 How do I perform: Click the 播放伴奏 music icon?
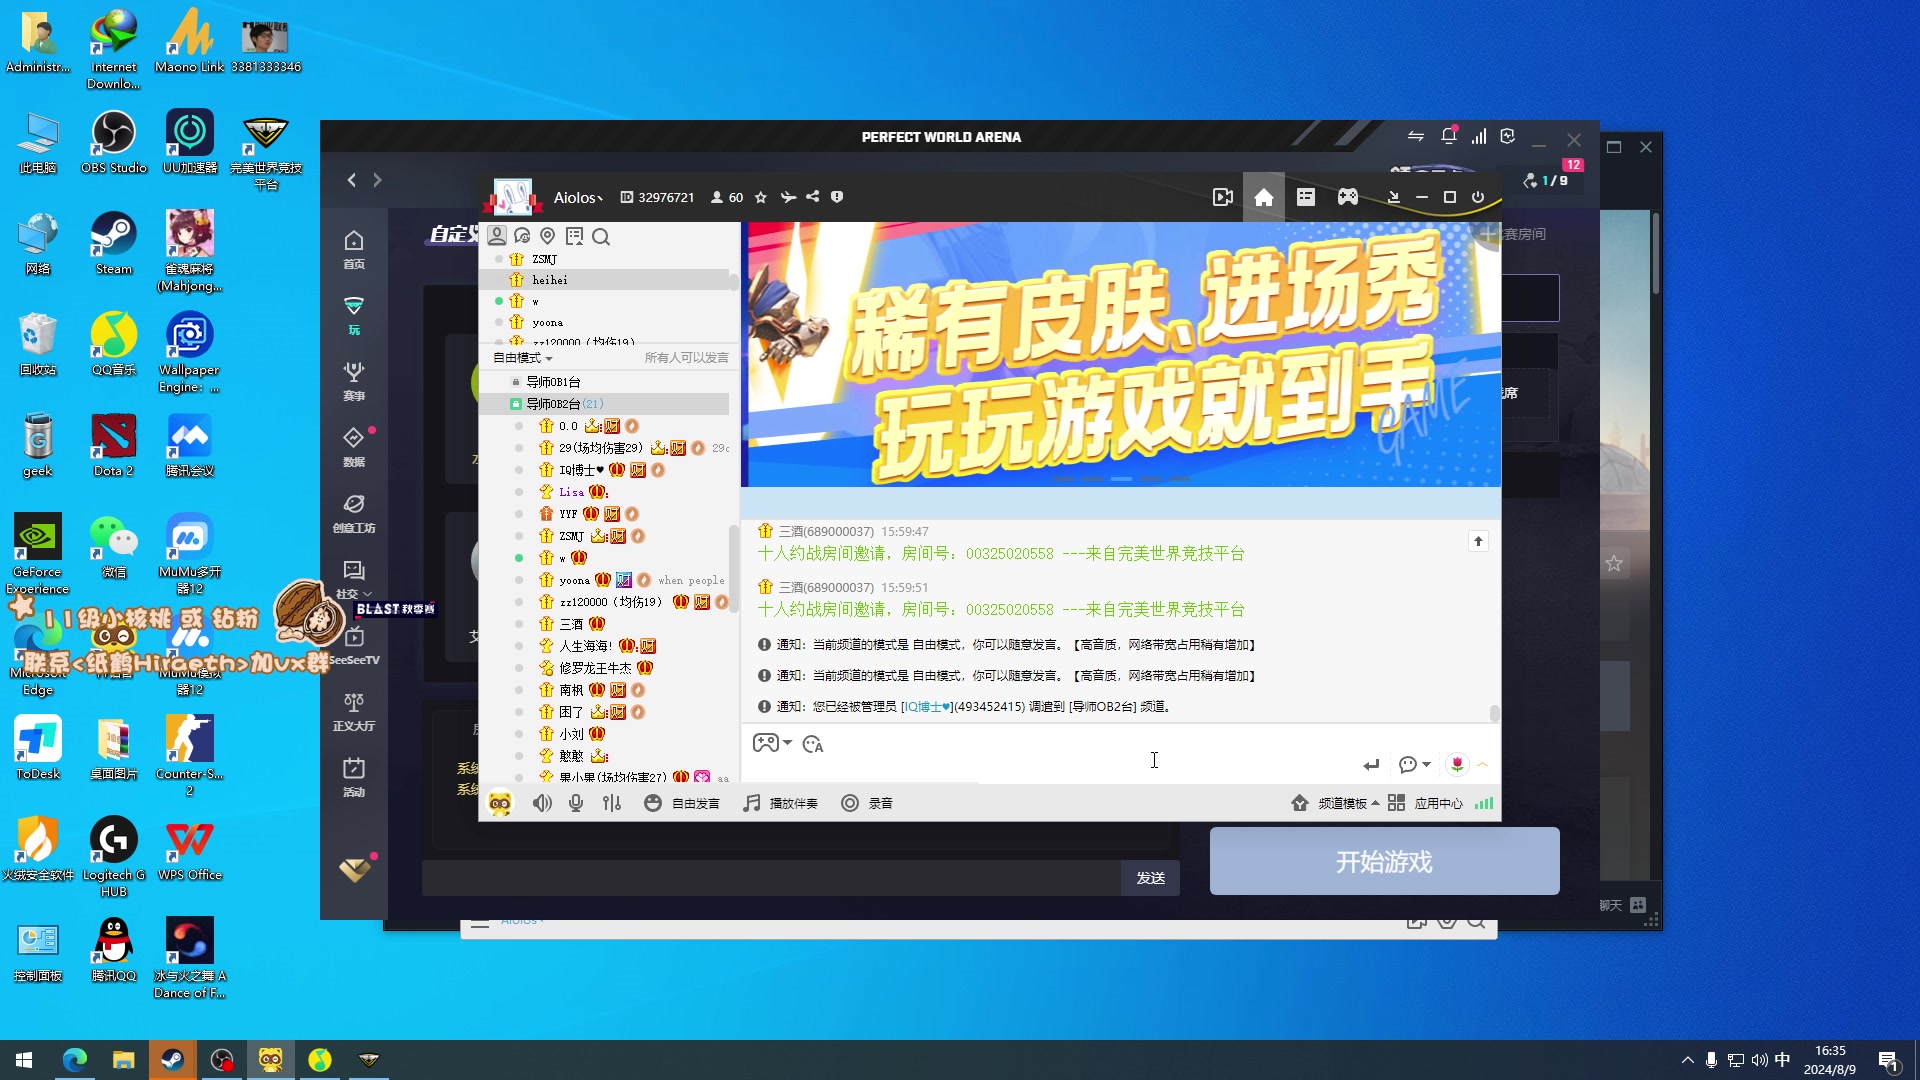pyautogui.click(x=752, y=803)
